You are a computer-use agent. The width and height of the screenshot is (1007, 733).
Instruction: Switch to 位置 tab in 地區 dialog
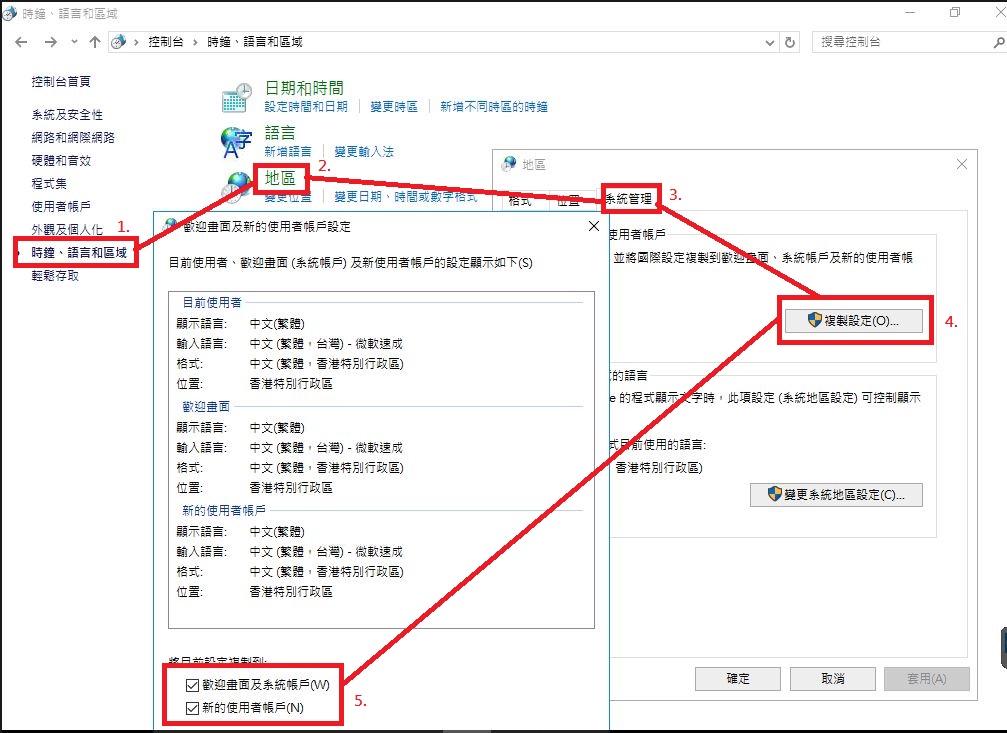[568, 200]
